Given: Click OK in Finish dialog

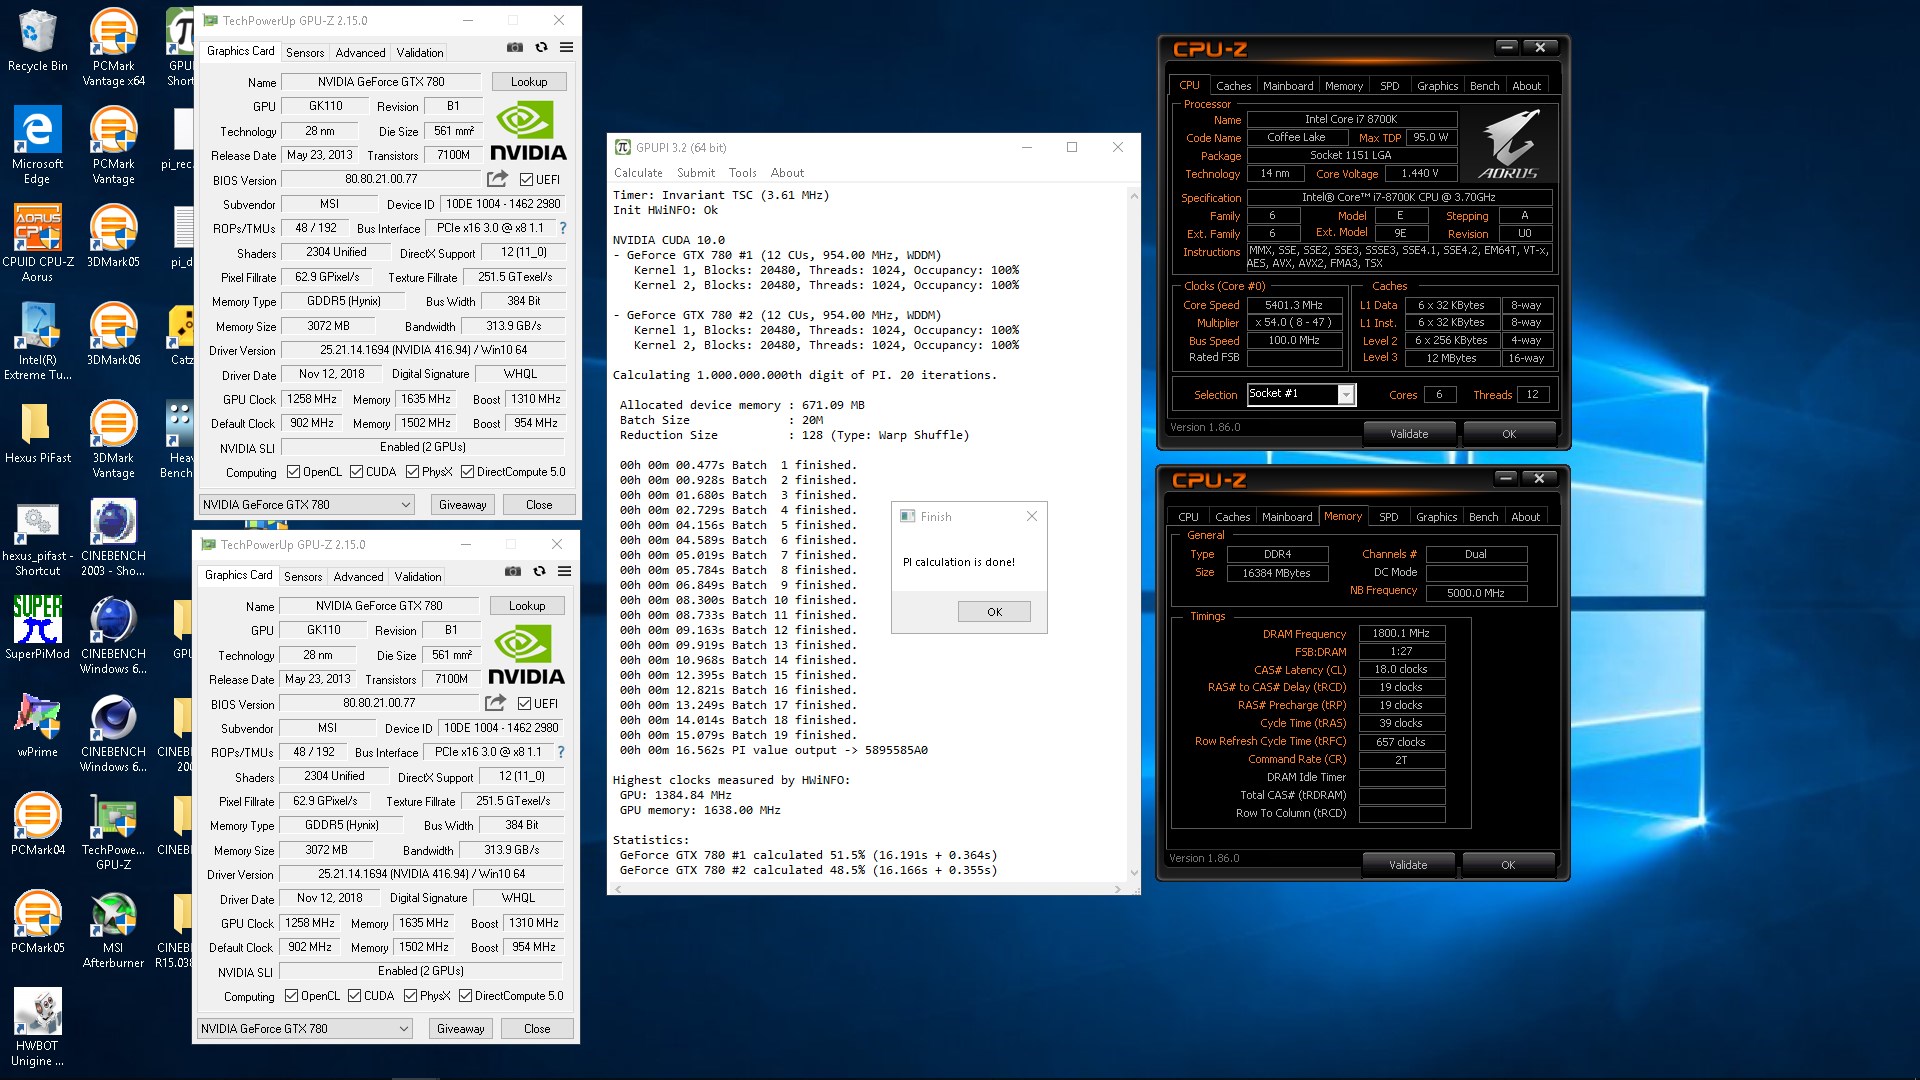Looking at the screenshot, I should [x=994, y=612].
